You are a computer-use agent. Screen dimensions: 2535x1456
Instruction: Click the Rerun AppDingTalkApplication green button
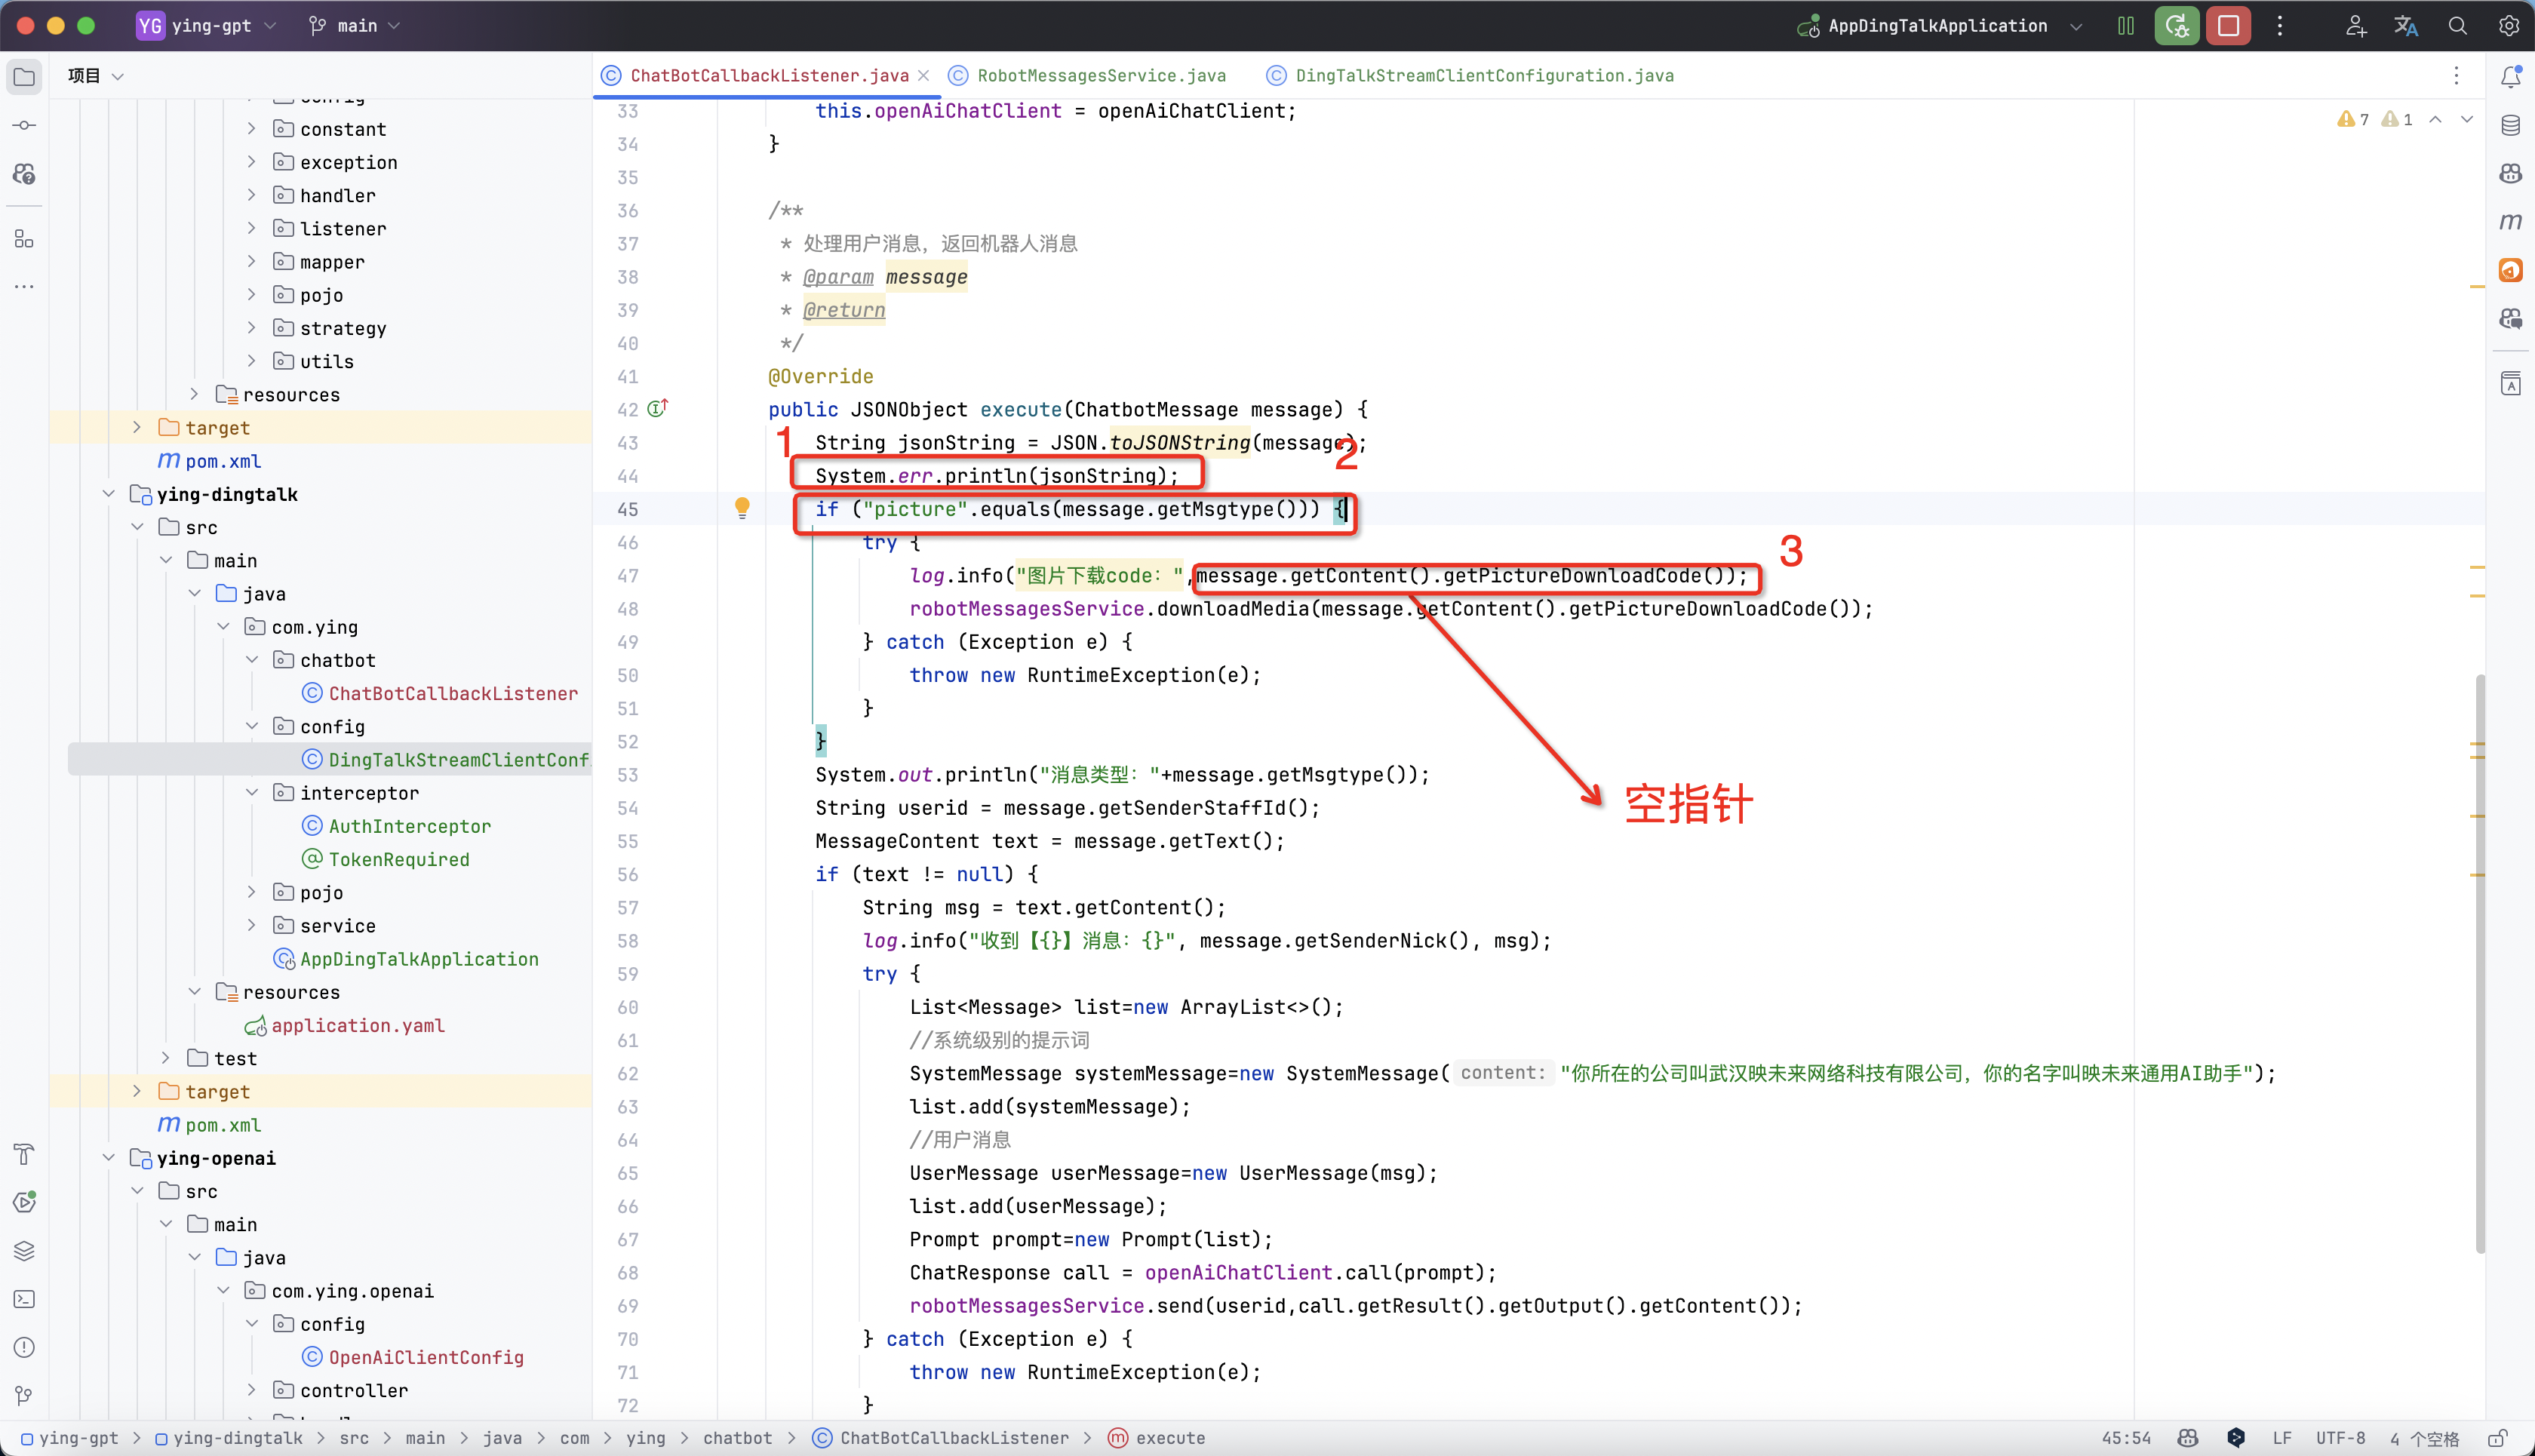click(x=2176, y=26)
